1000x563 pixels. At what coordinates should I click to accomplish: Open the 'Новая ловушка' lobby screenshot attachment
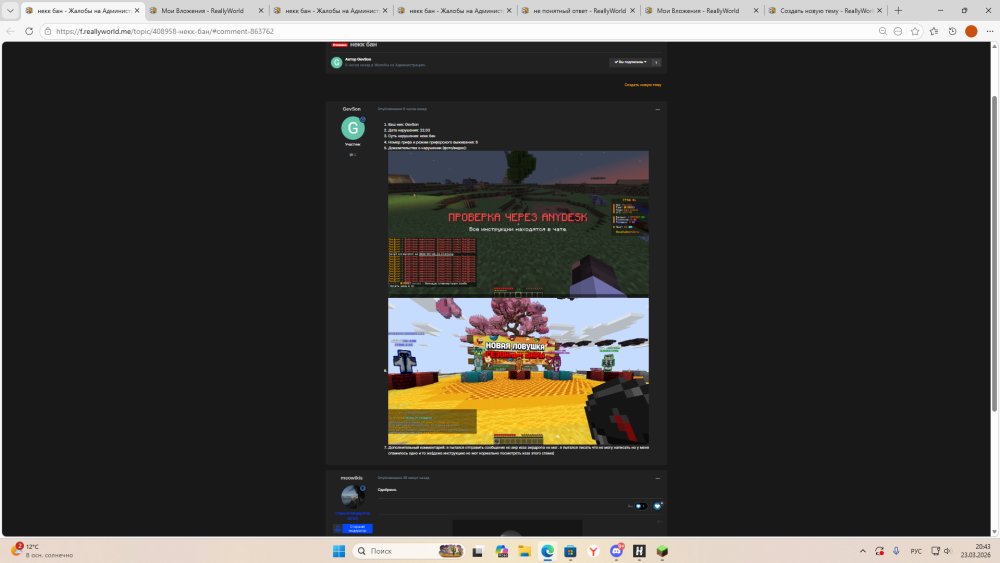point(518,371)
